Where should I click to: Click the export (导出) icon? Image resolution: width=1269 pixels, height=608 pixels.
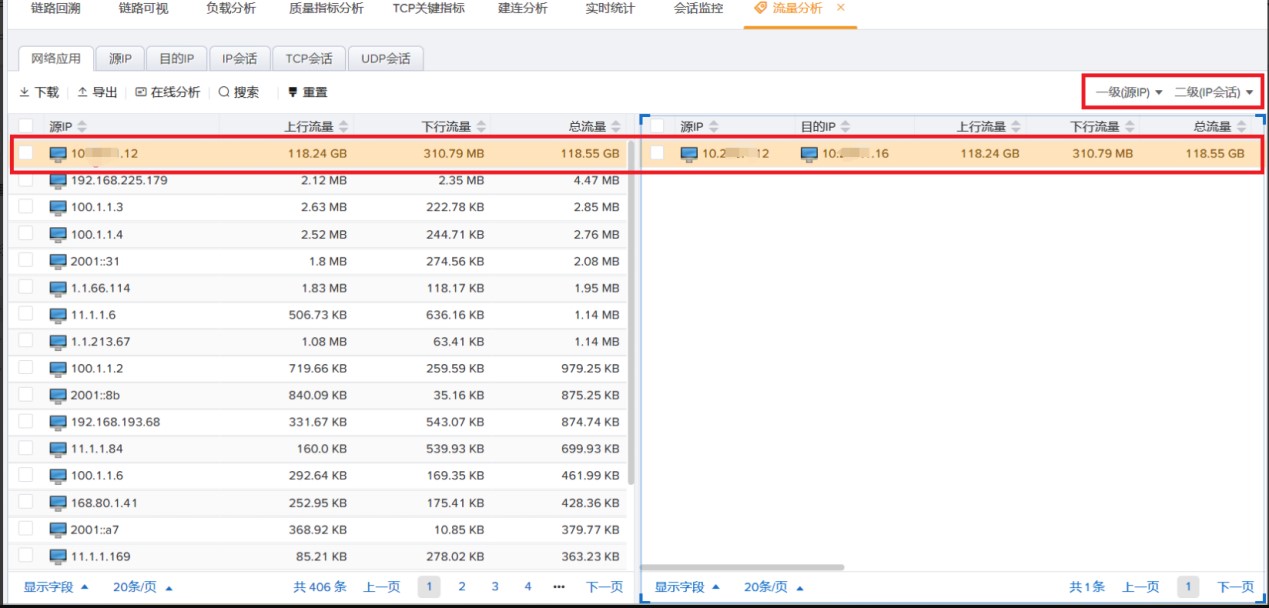point(82,92)
